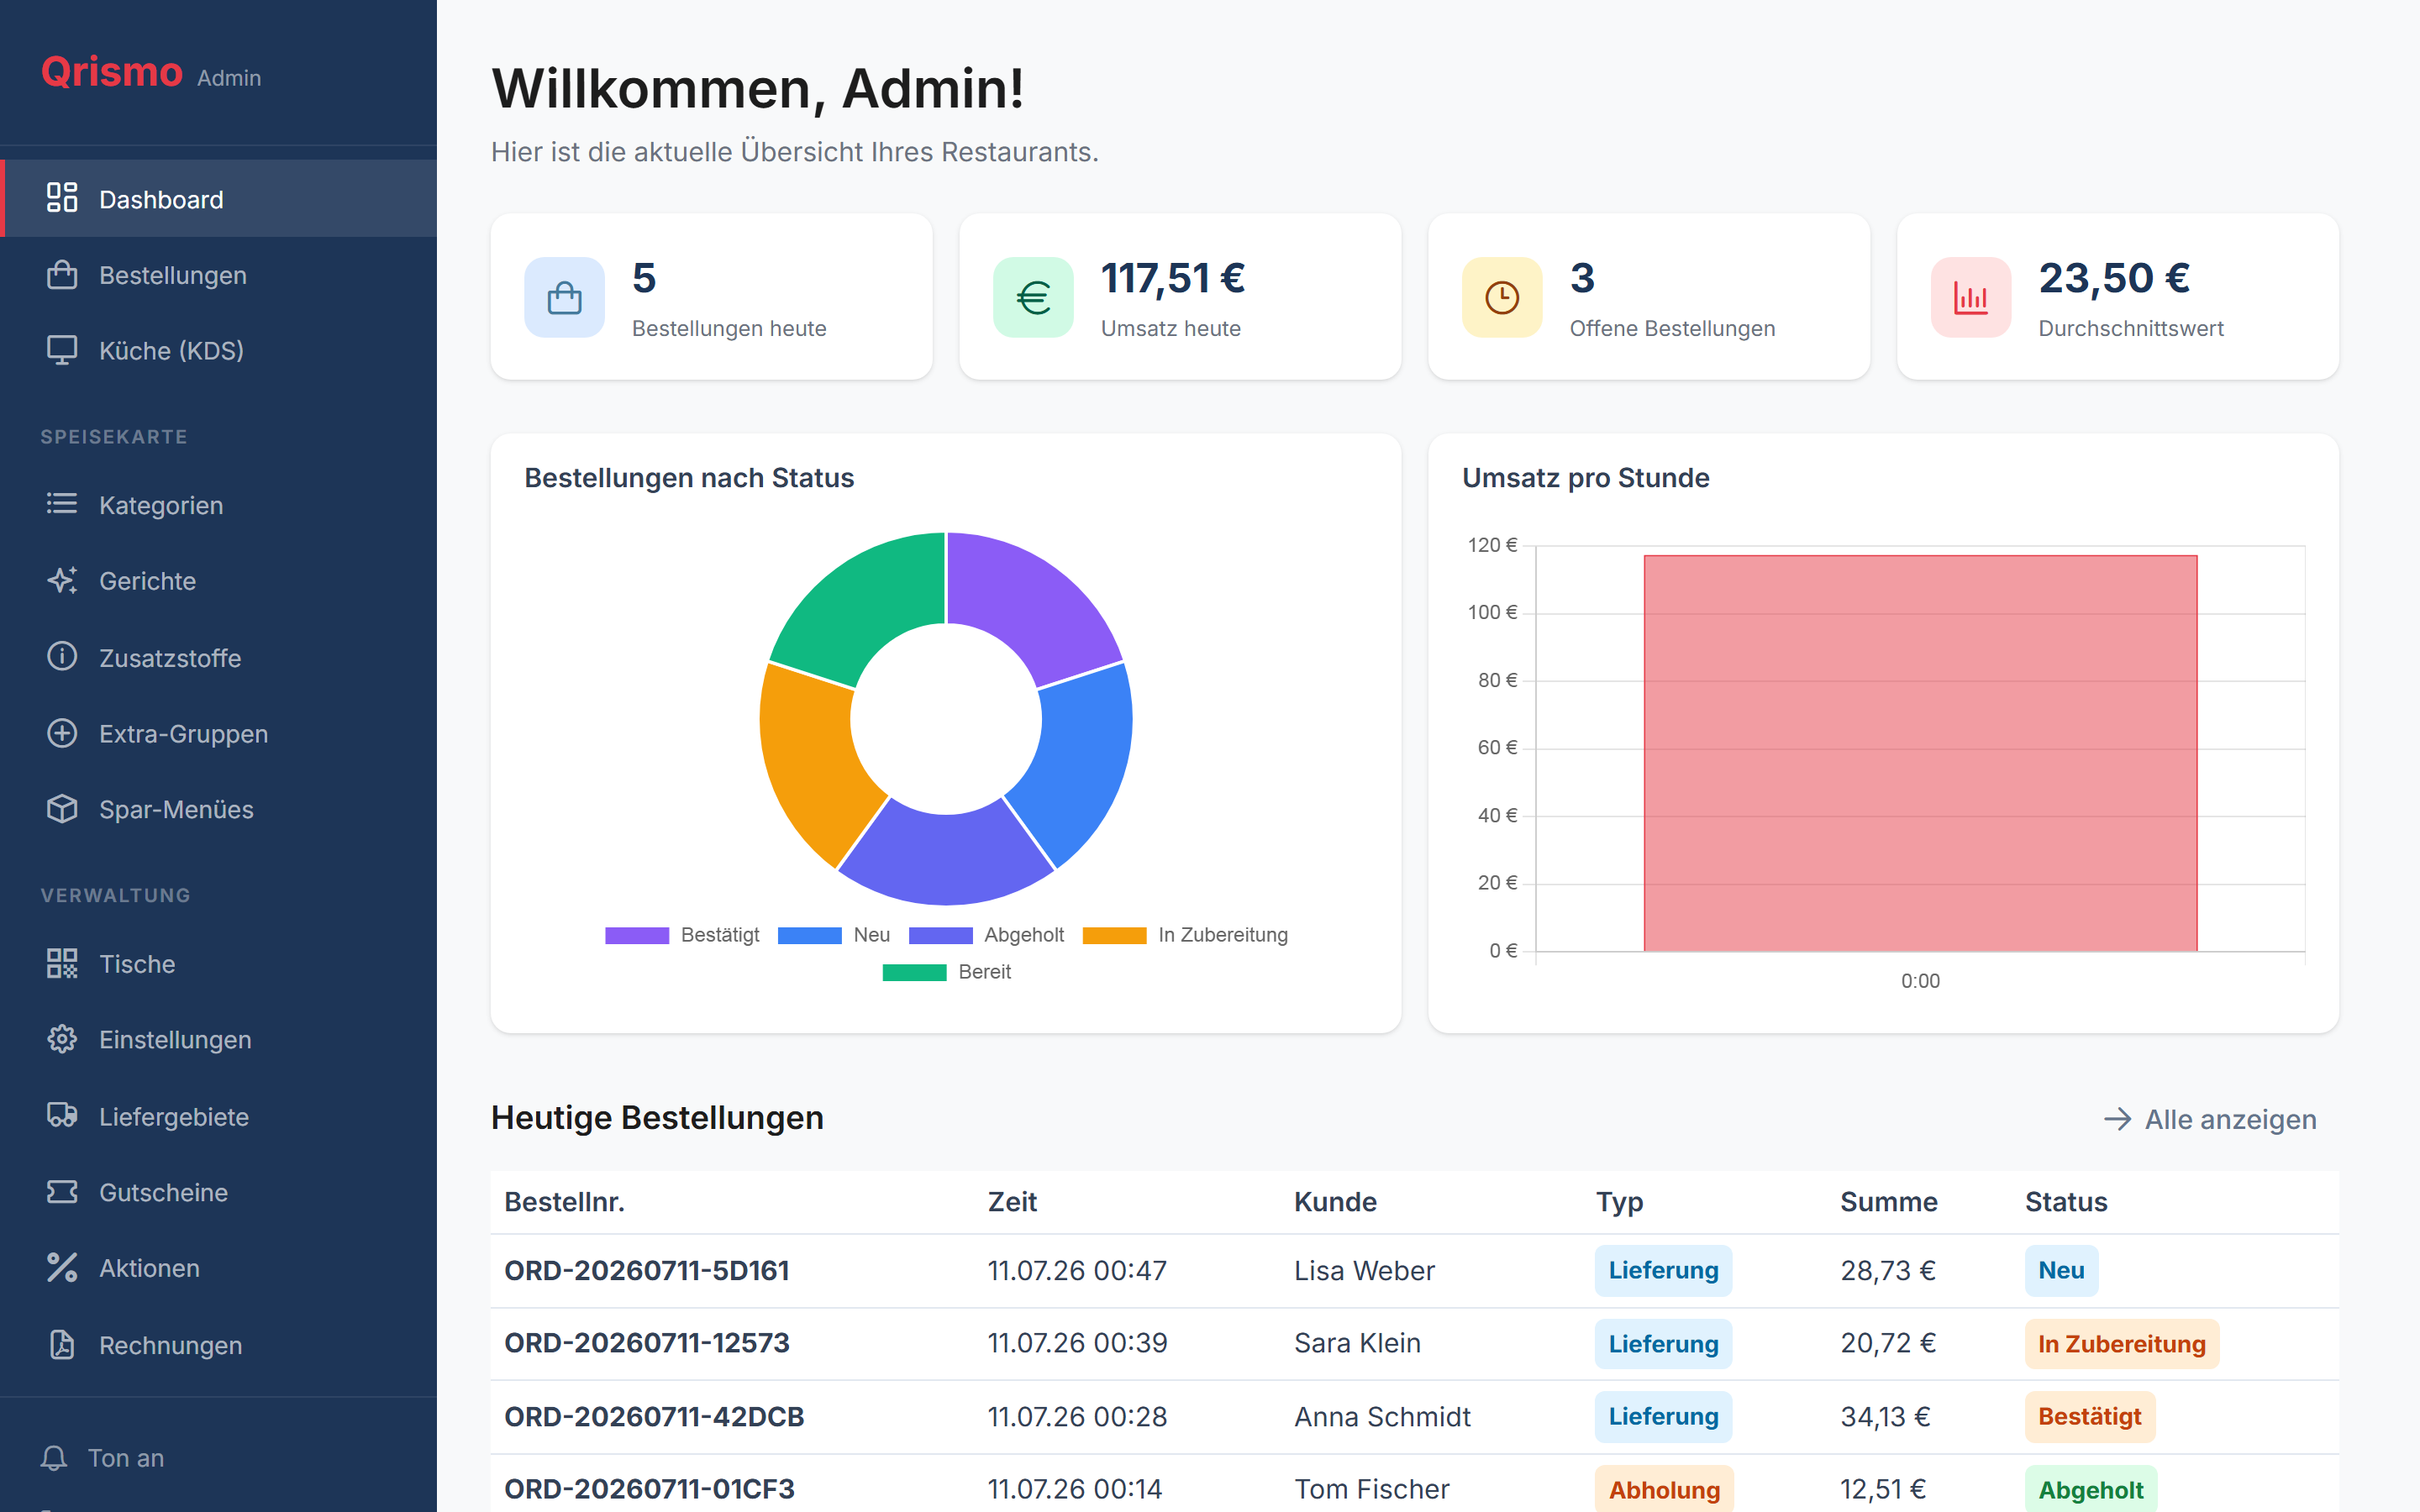Click In Zubereitung badge for Sara Klein
Image resolution: width=2420 pixels, height=1512 pixels.
(x=2121, y=1343)
